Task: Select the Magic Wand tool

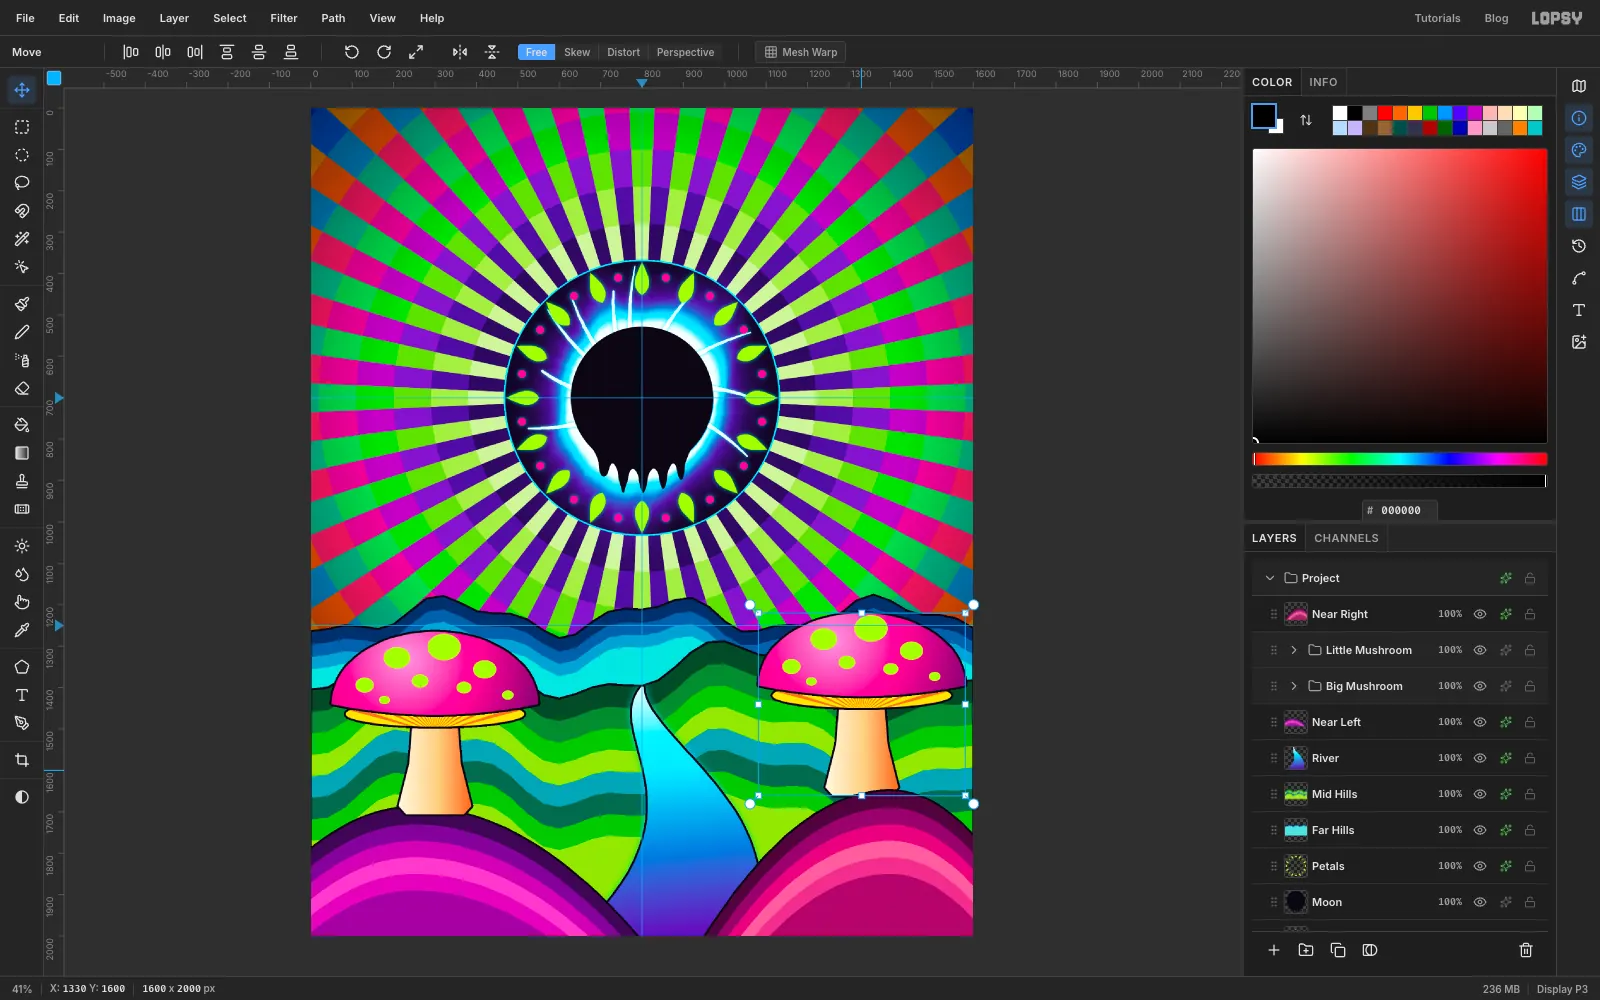Action: (x=22, y=239)
